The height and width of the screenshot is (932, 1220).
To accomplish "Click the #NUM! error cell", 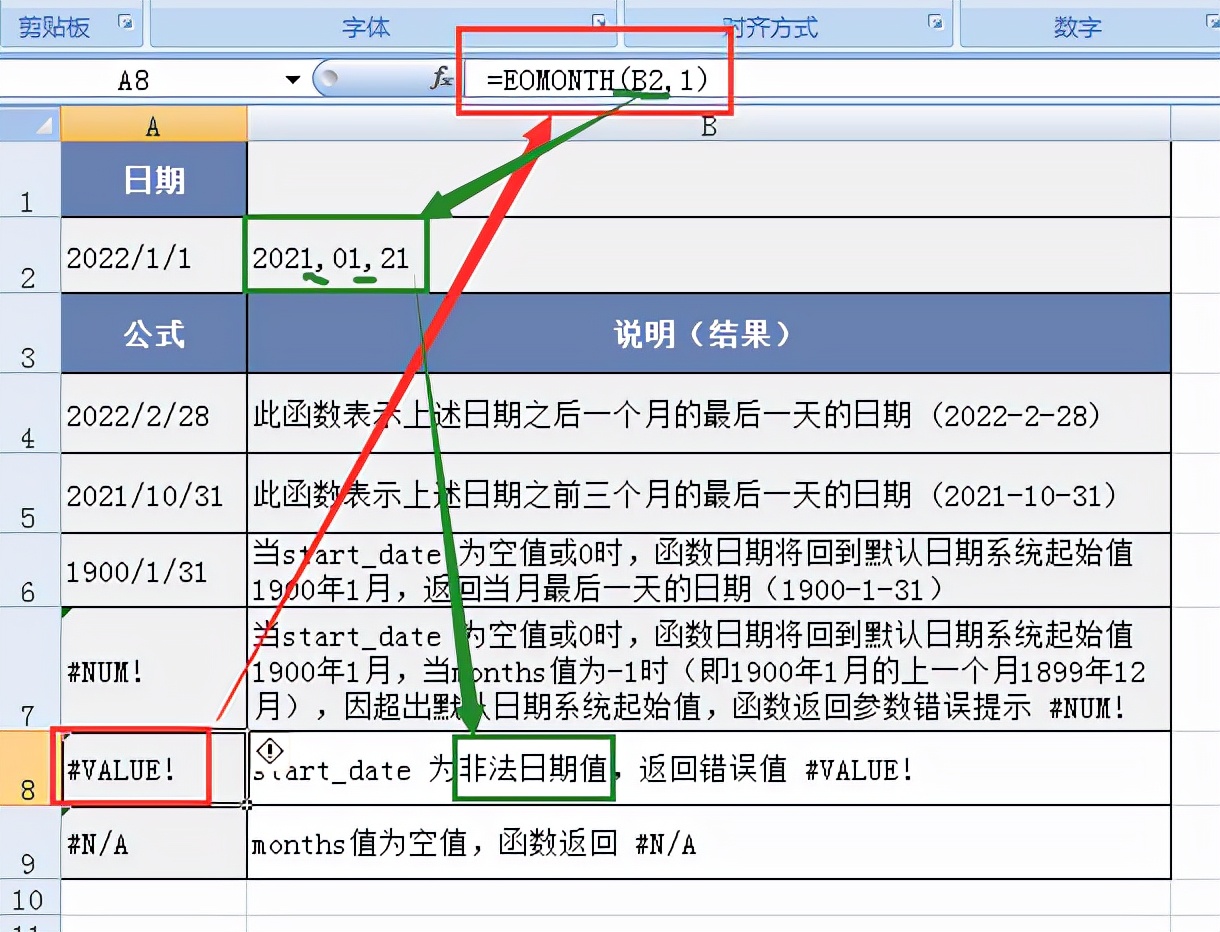I will click(154, 669).
